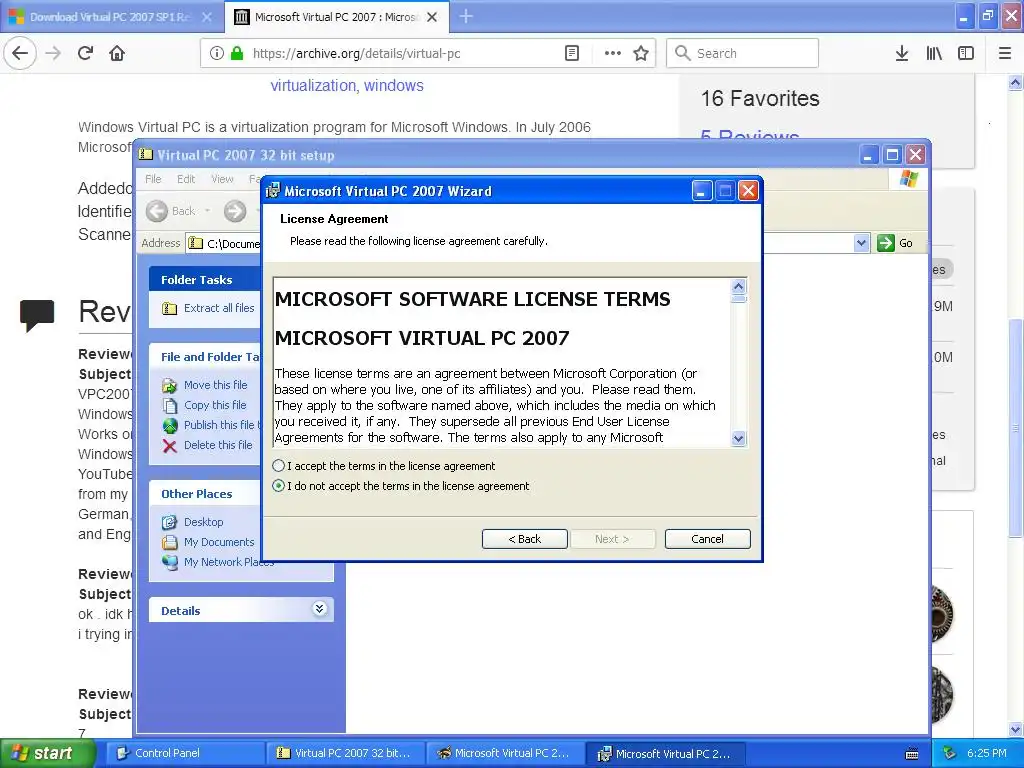
Task: Switch to 'Download Virtual PC 2007 SP1' tab
Action: [109, 17]
